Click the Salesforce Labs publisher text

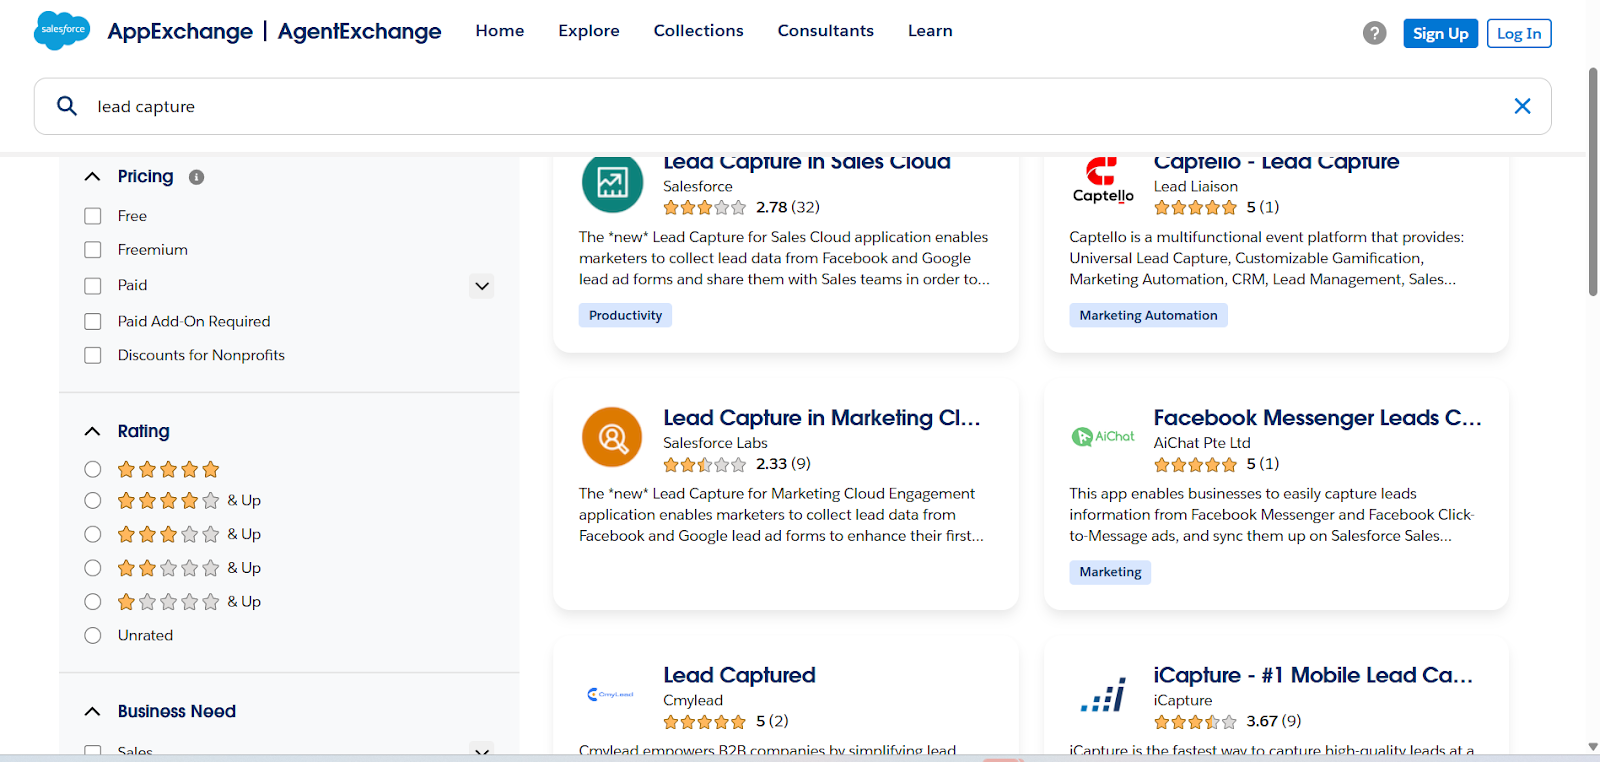(x=715, y=443)
